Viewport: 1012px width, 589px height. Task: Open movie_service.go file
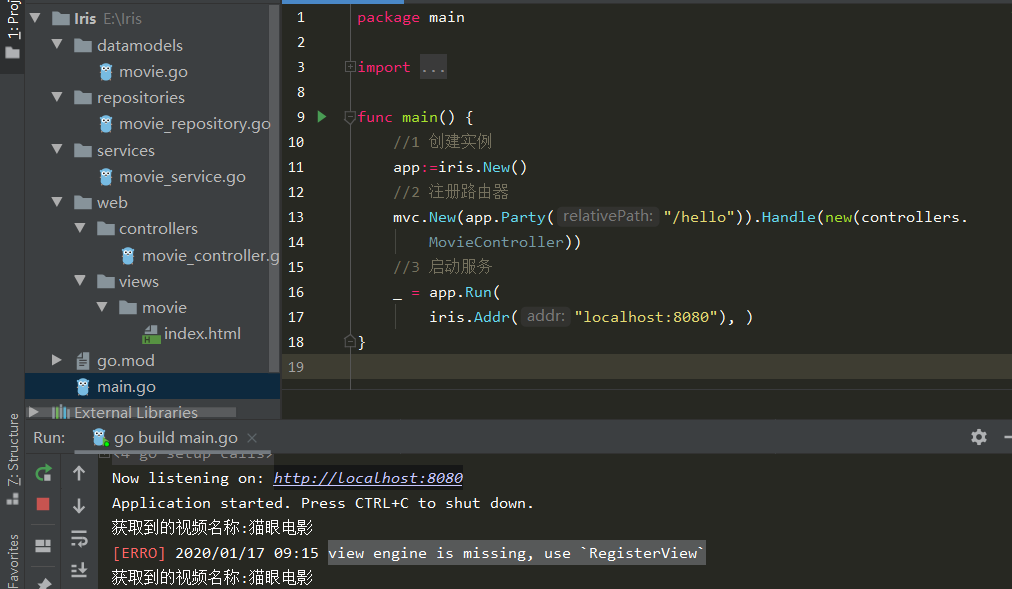pos(182,177)
